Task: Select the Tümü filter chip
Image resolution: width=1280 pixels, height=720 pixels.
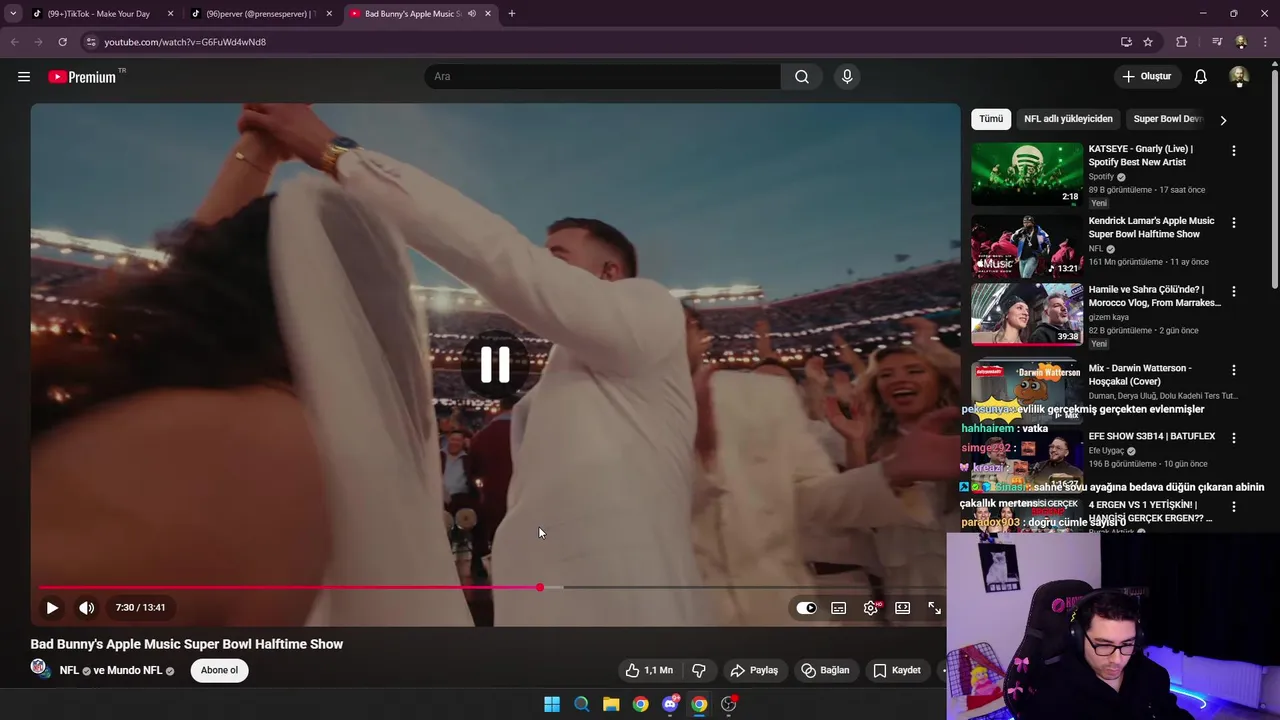Action: 991,119
